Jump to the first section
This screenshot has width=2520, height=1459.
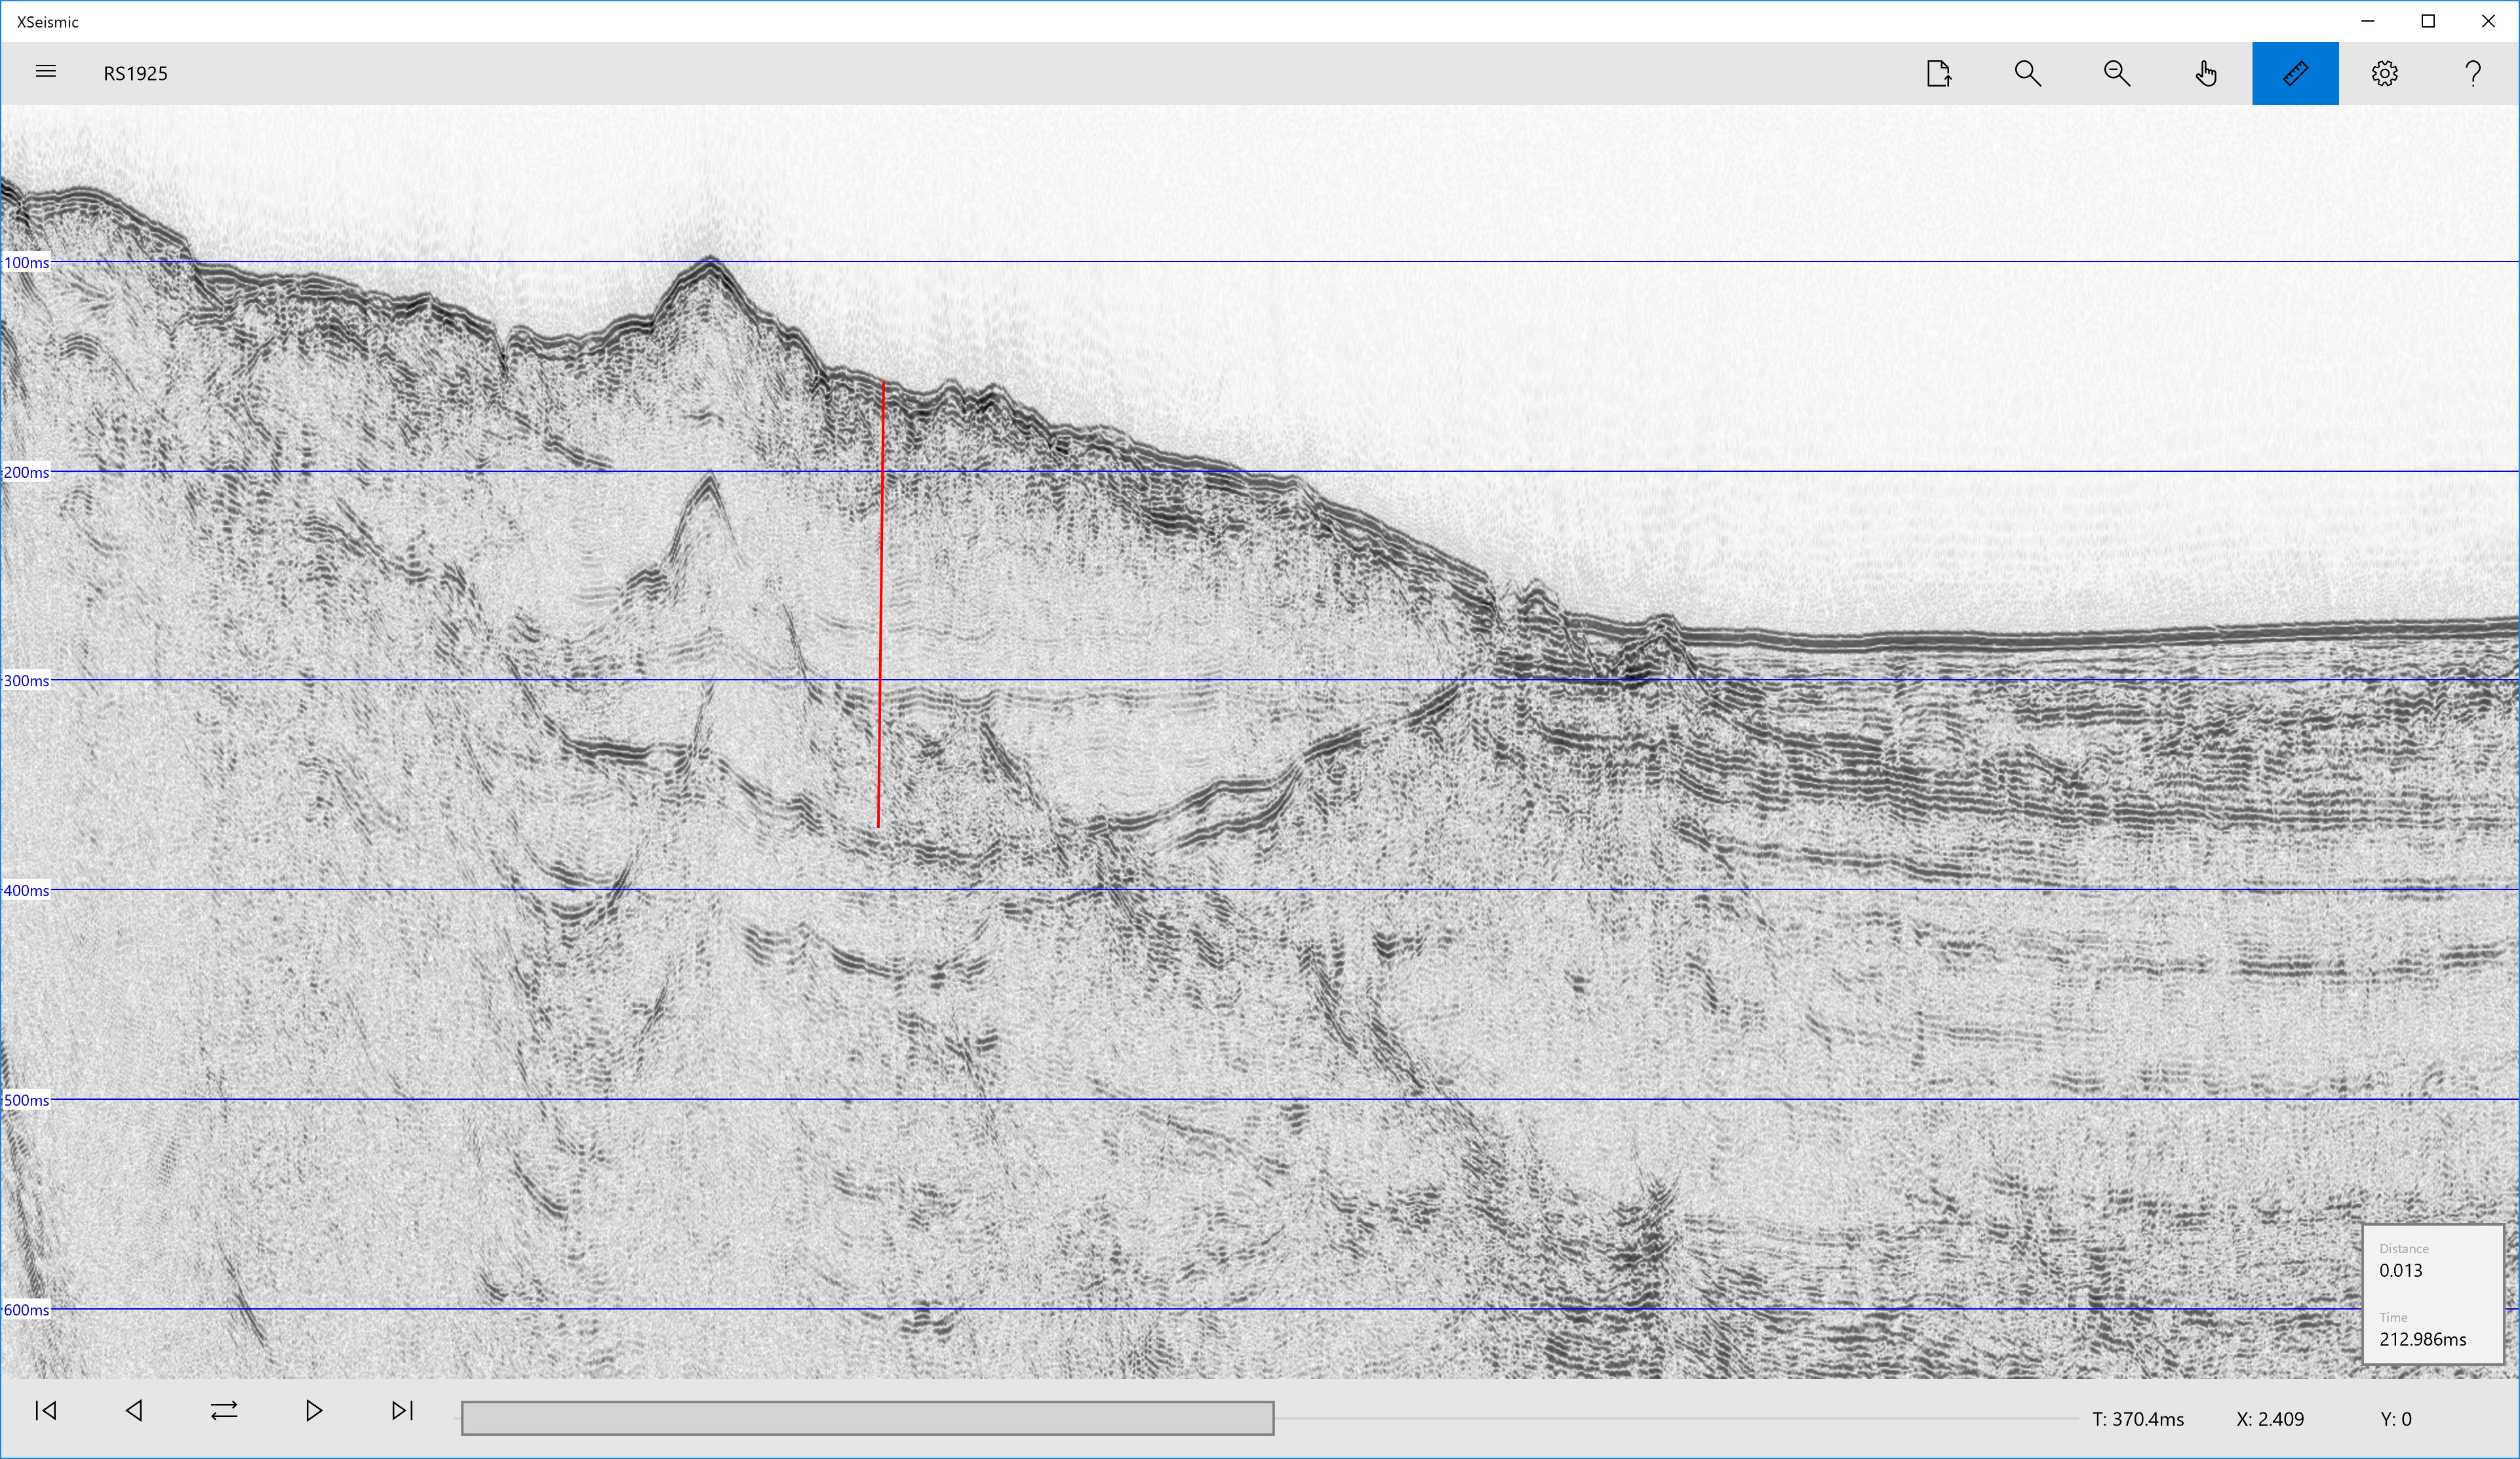(45, 1410)
